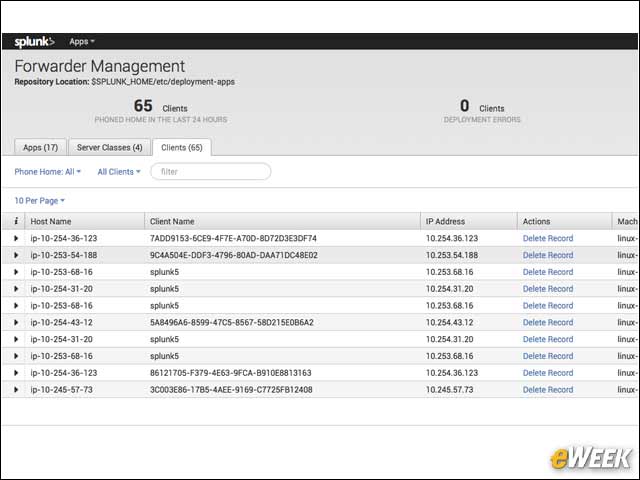Open the Apps menu in the top bar

pos(82,42)
